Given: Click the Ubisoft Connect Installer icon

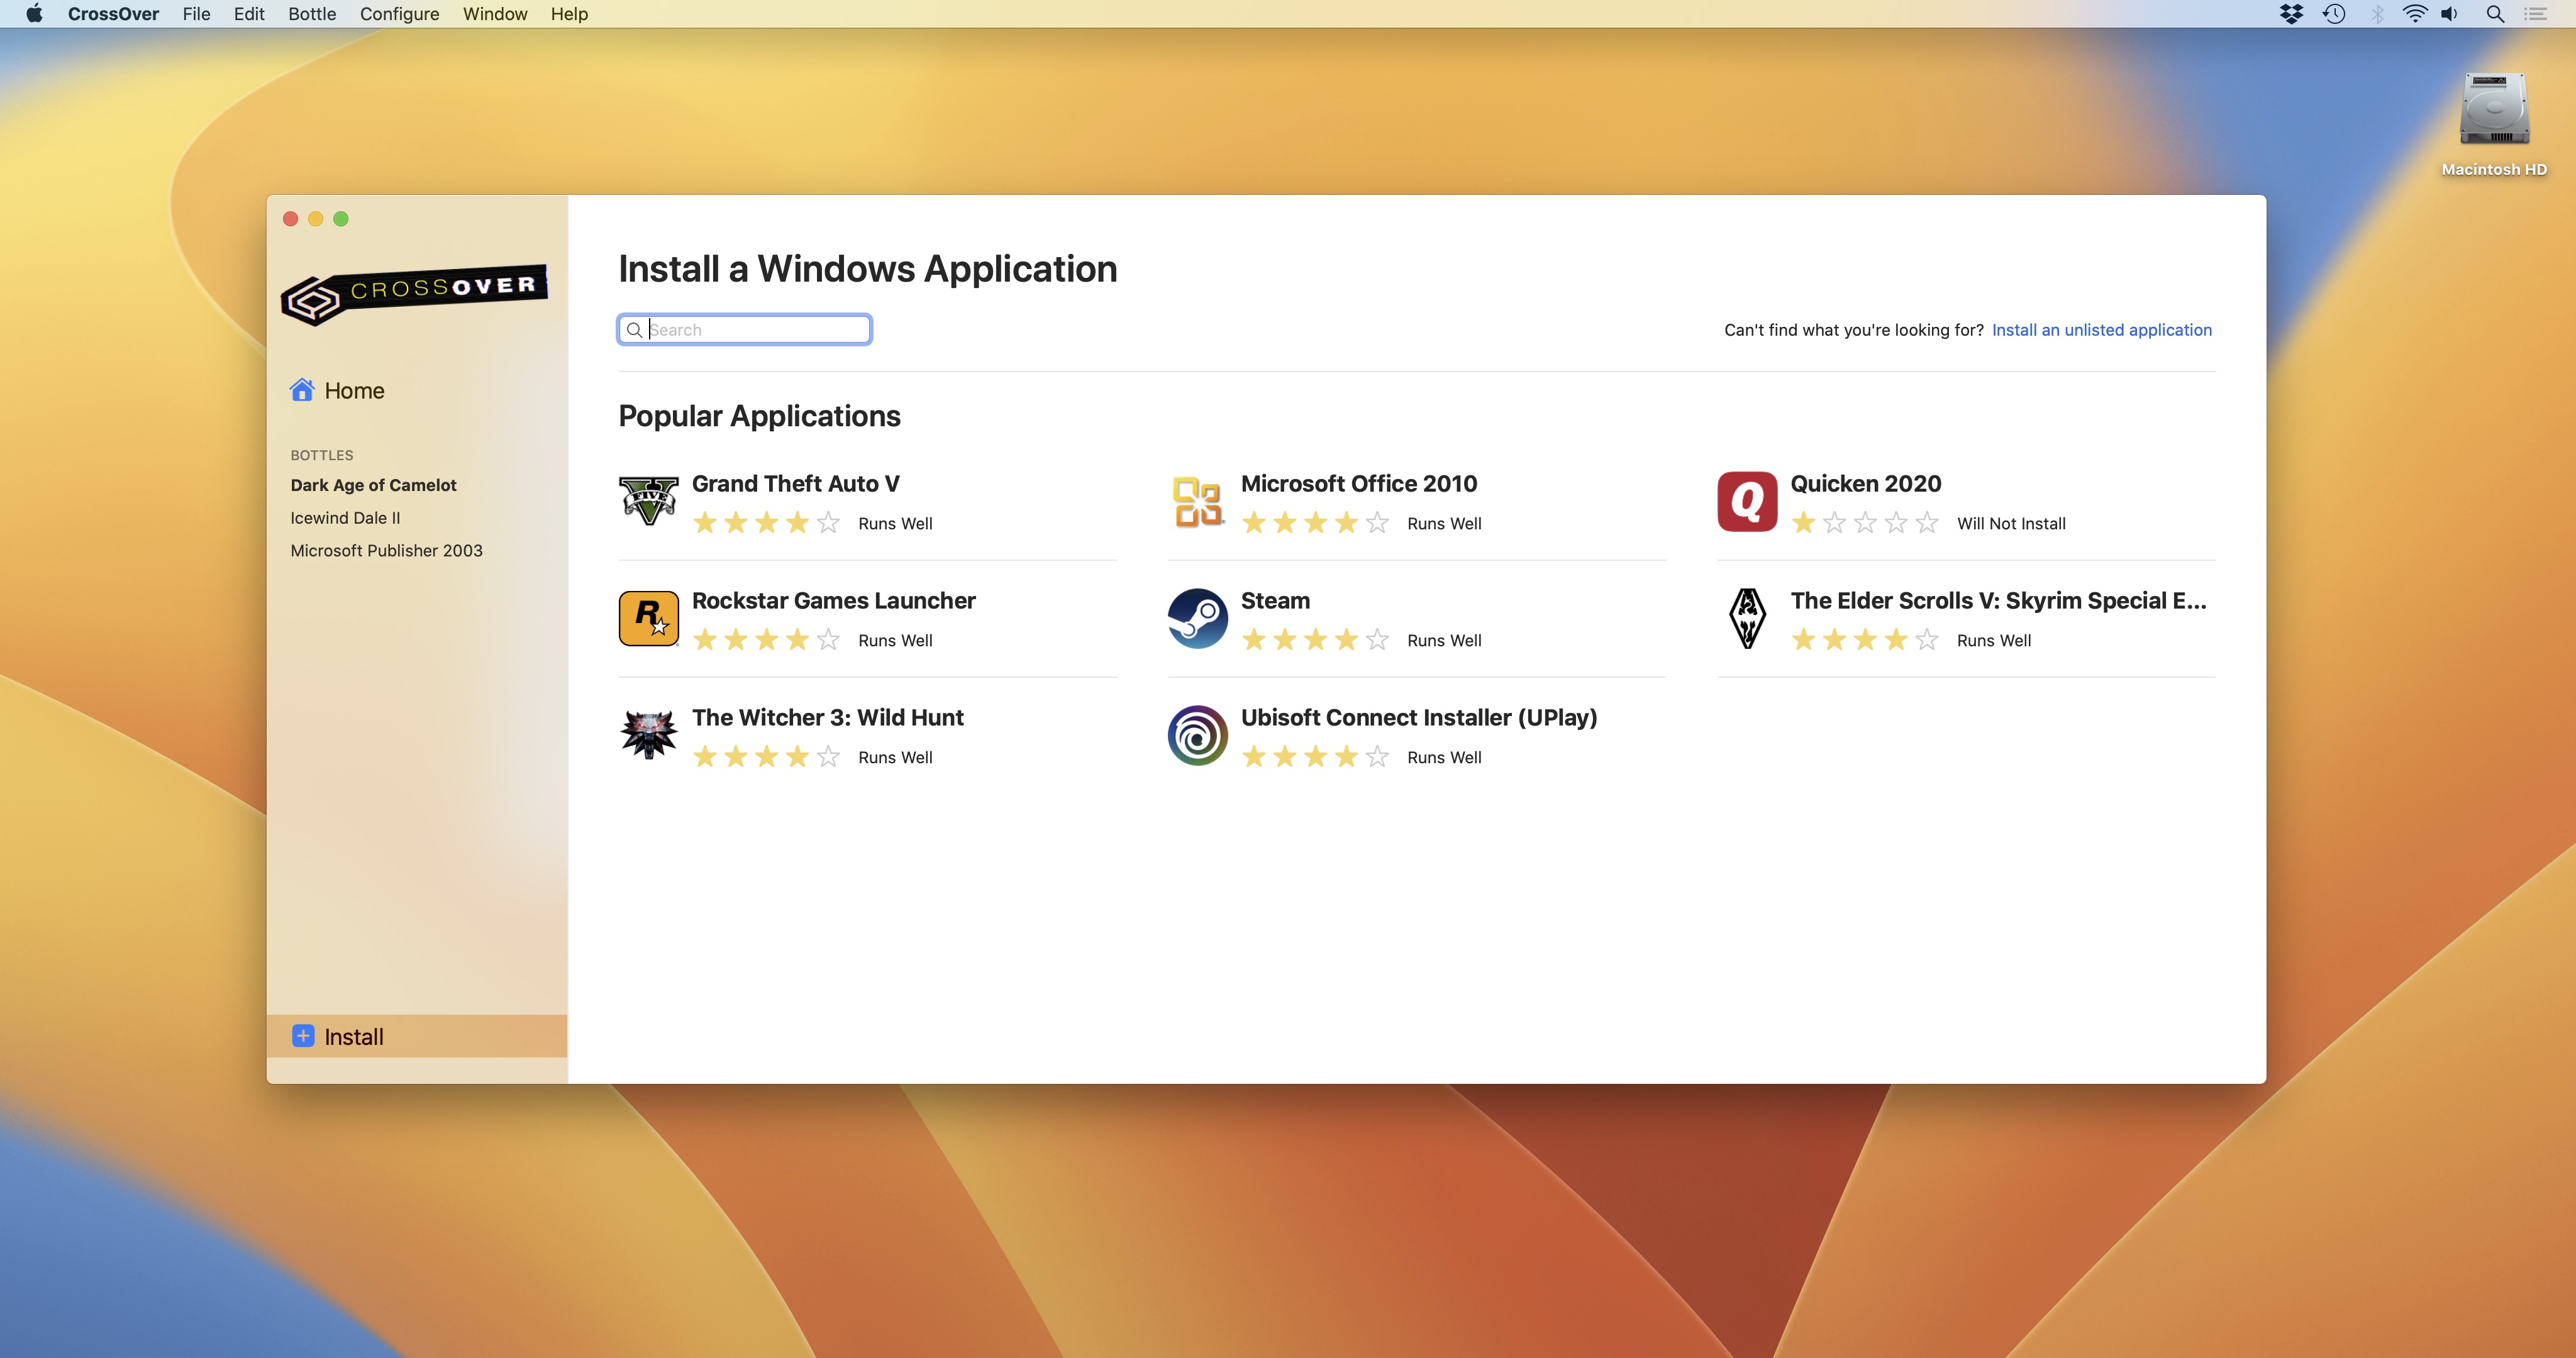Looking at the screenshot, I should pyautogui.click(x=1197, y=732).
